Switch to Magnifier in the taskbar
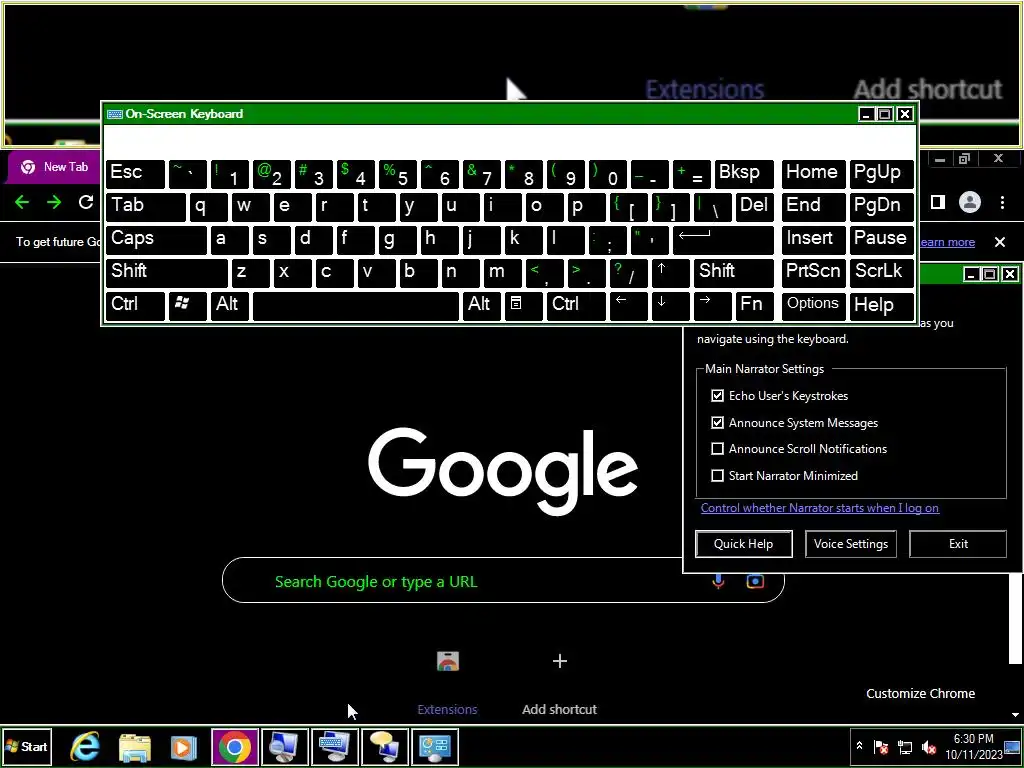This screenshot has height=768, width=1024. tap(285, 747)
